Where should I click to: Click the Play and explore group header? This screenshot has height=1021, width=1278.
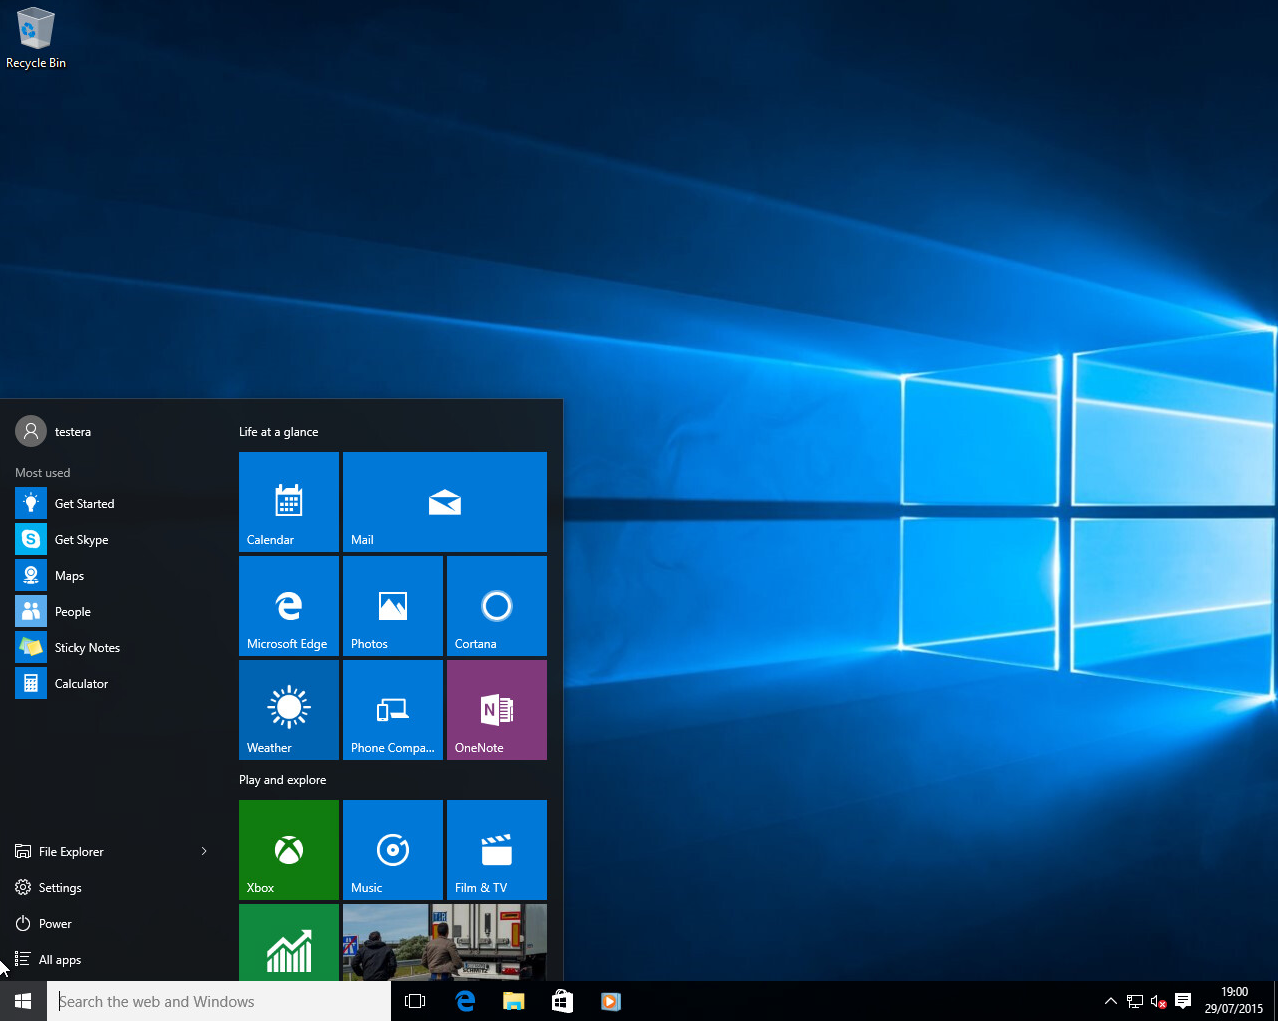coord(282,780)
